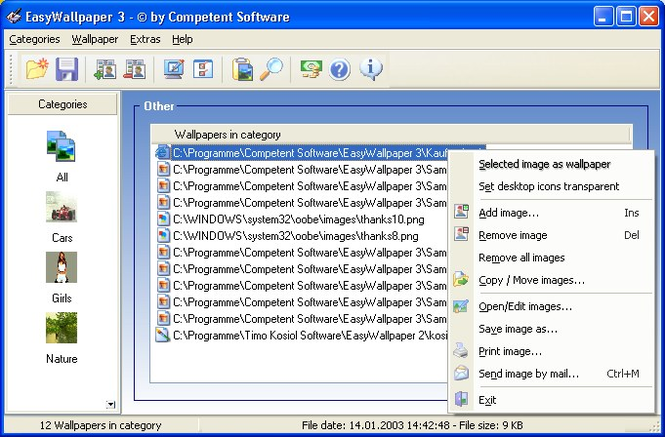Maximize the EasyWallpaper window
The height and width of the screenshot is (437, 665).
pos(626,17)
